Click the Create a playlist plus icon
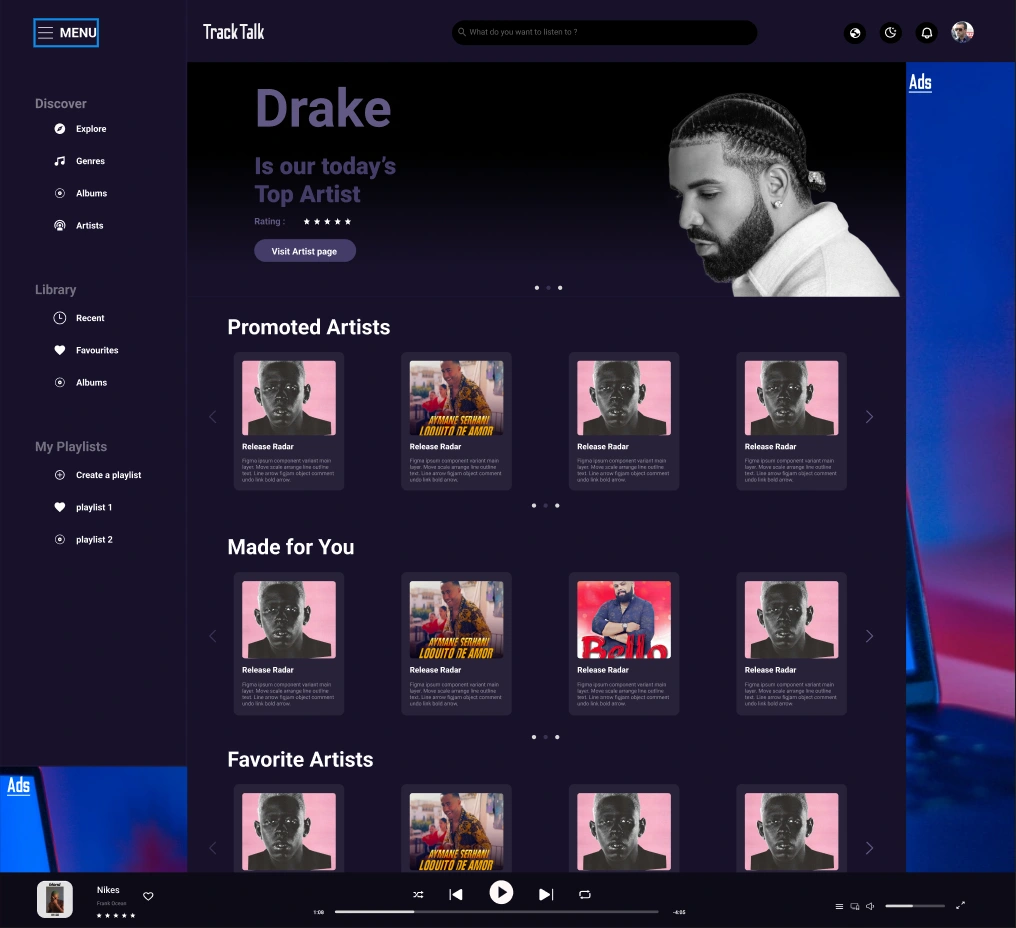Screen dimensions: 1016x928 (x=60, y=475)
